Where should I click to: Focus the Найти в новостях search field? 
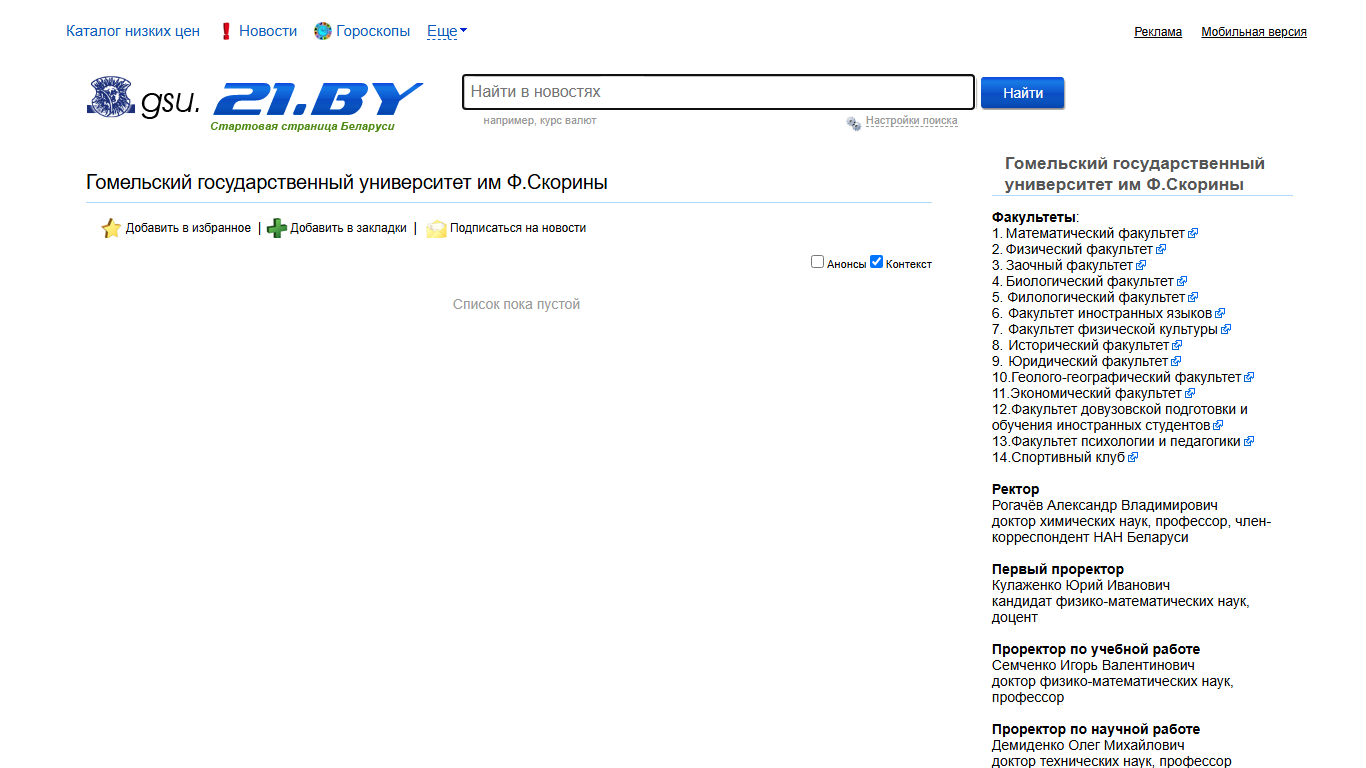718,92
